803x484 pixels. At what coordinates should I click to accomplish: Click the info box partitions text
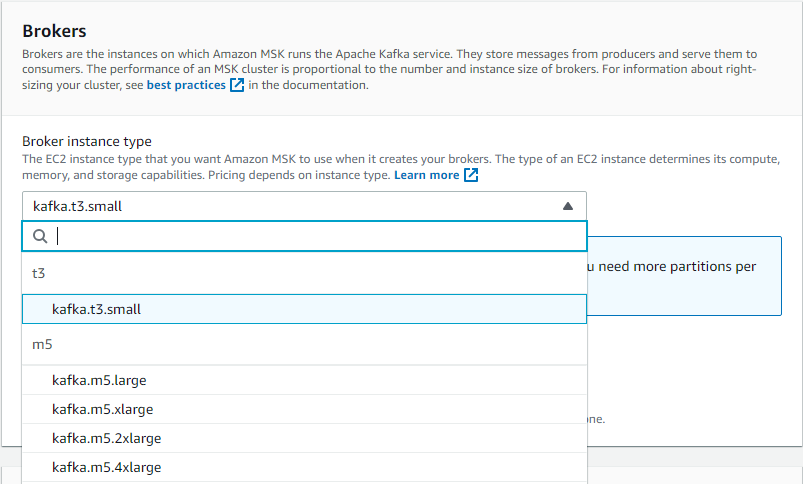tap(671, 267)
